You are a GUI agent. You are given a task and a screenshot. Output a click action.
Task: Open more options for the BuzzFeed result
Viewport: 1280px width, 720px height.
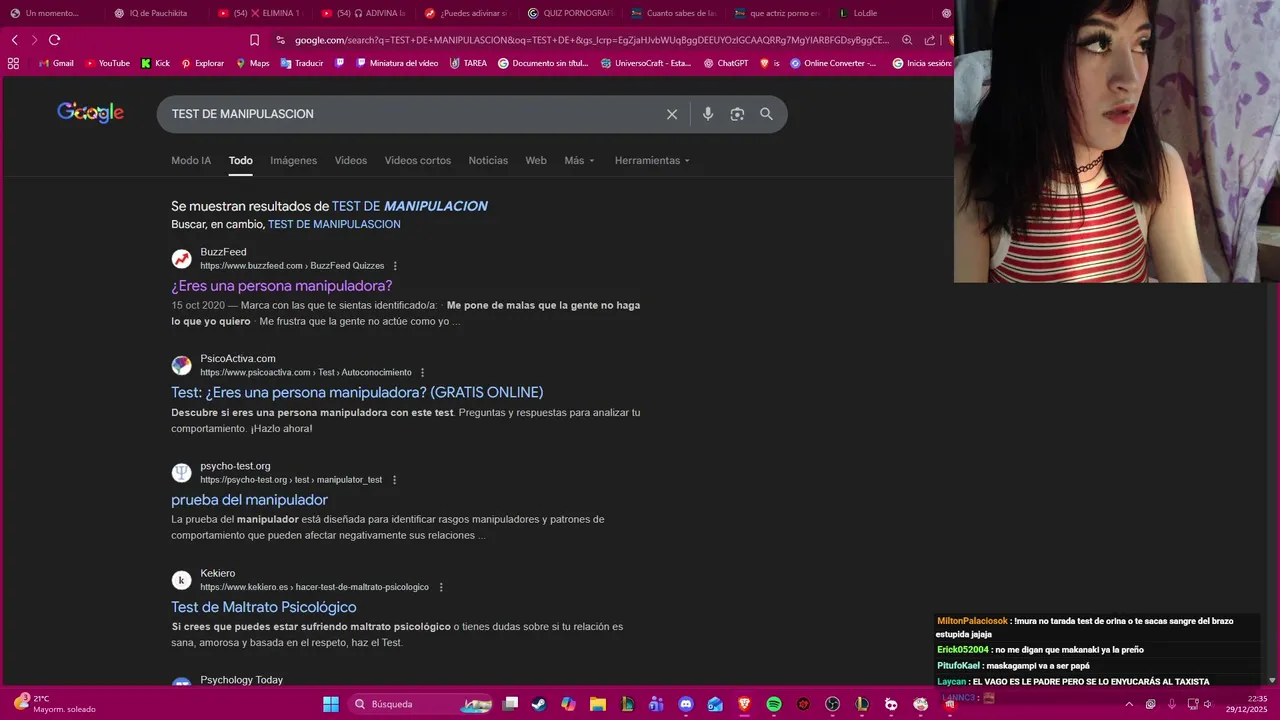(x=395, y=266)
